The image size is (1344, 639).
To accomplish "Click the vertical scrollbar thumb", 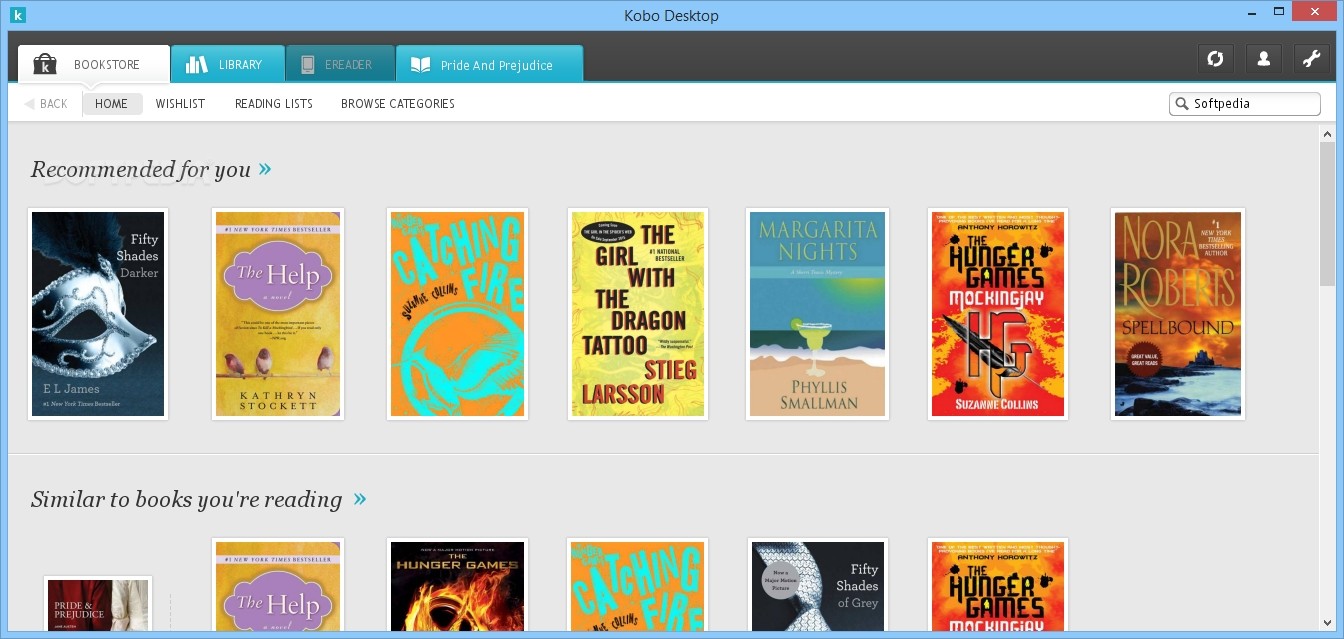I will [x=1327, y=215].
